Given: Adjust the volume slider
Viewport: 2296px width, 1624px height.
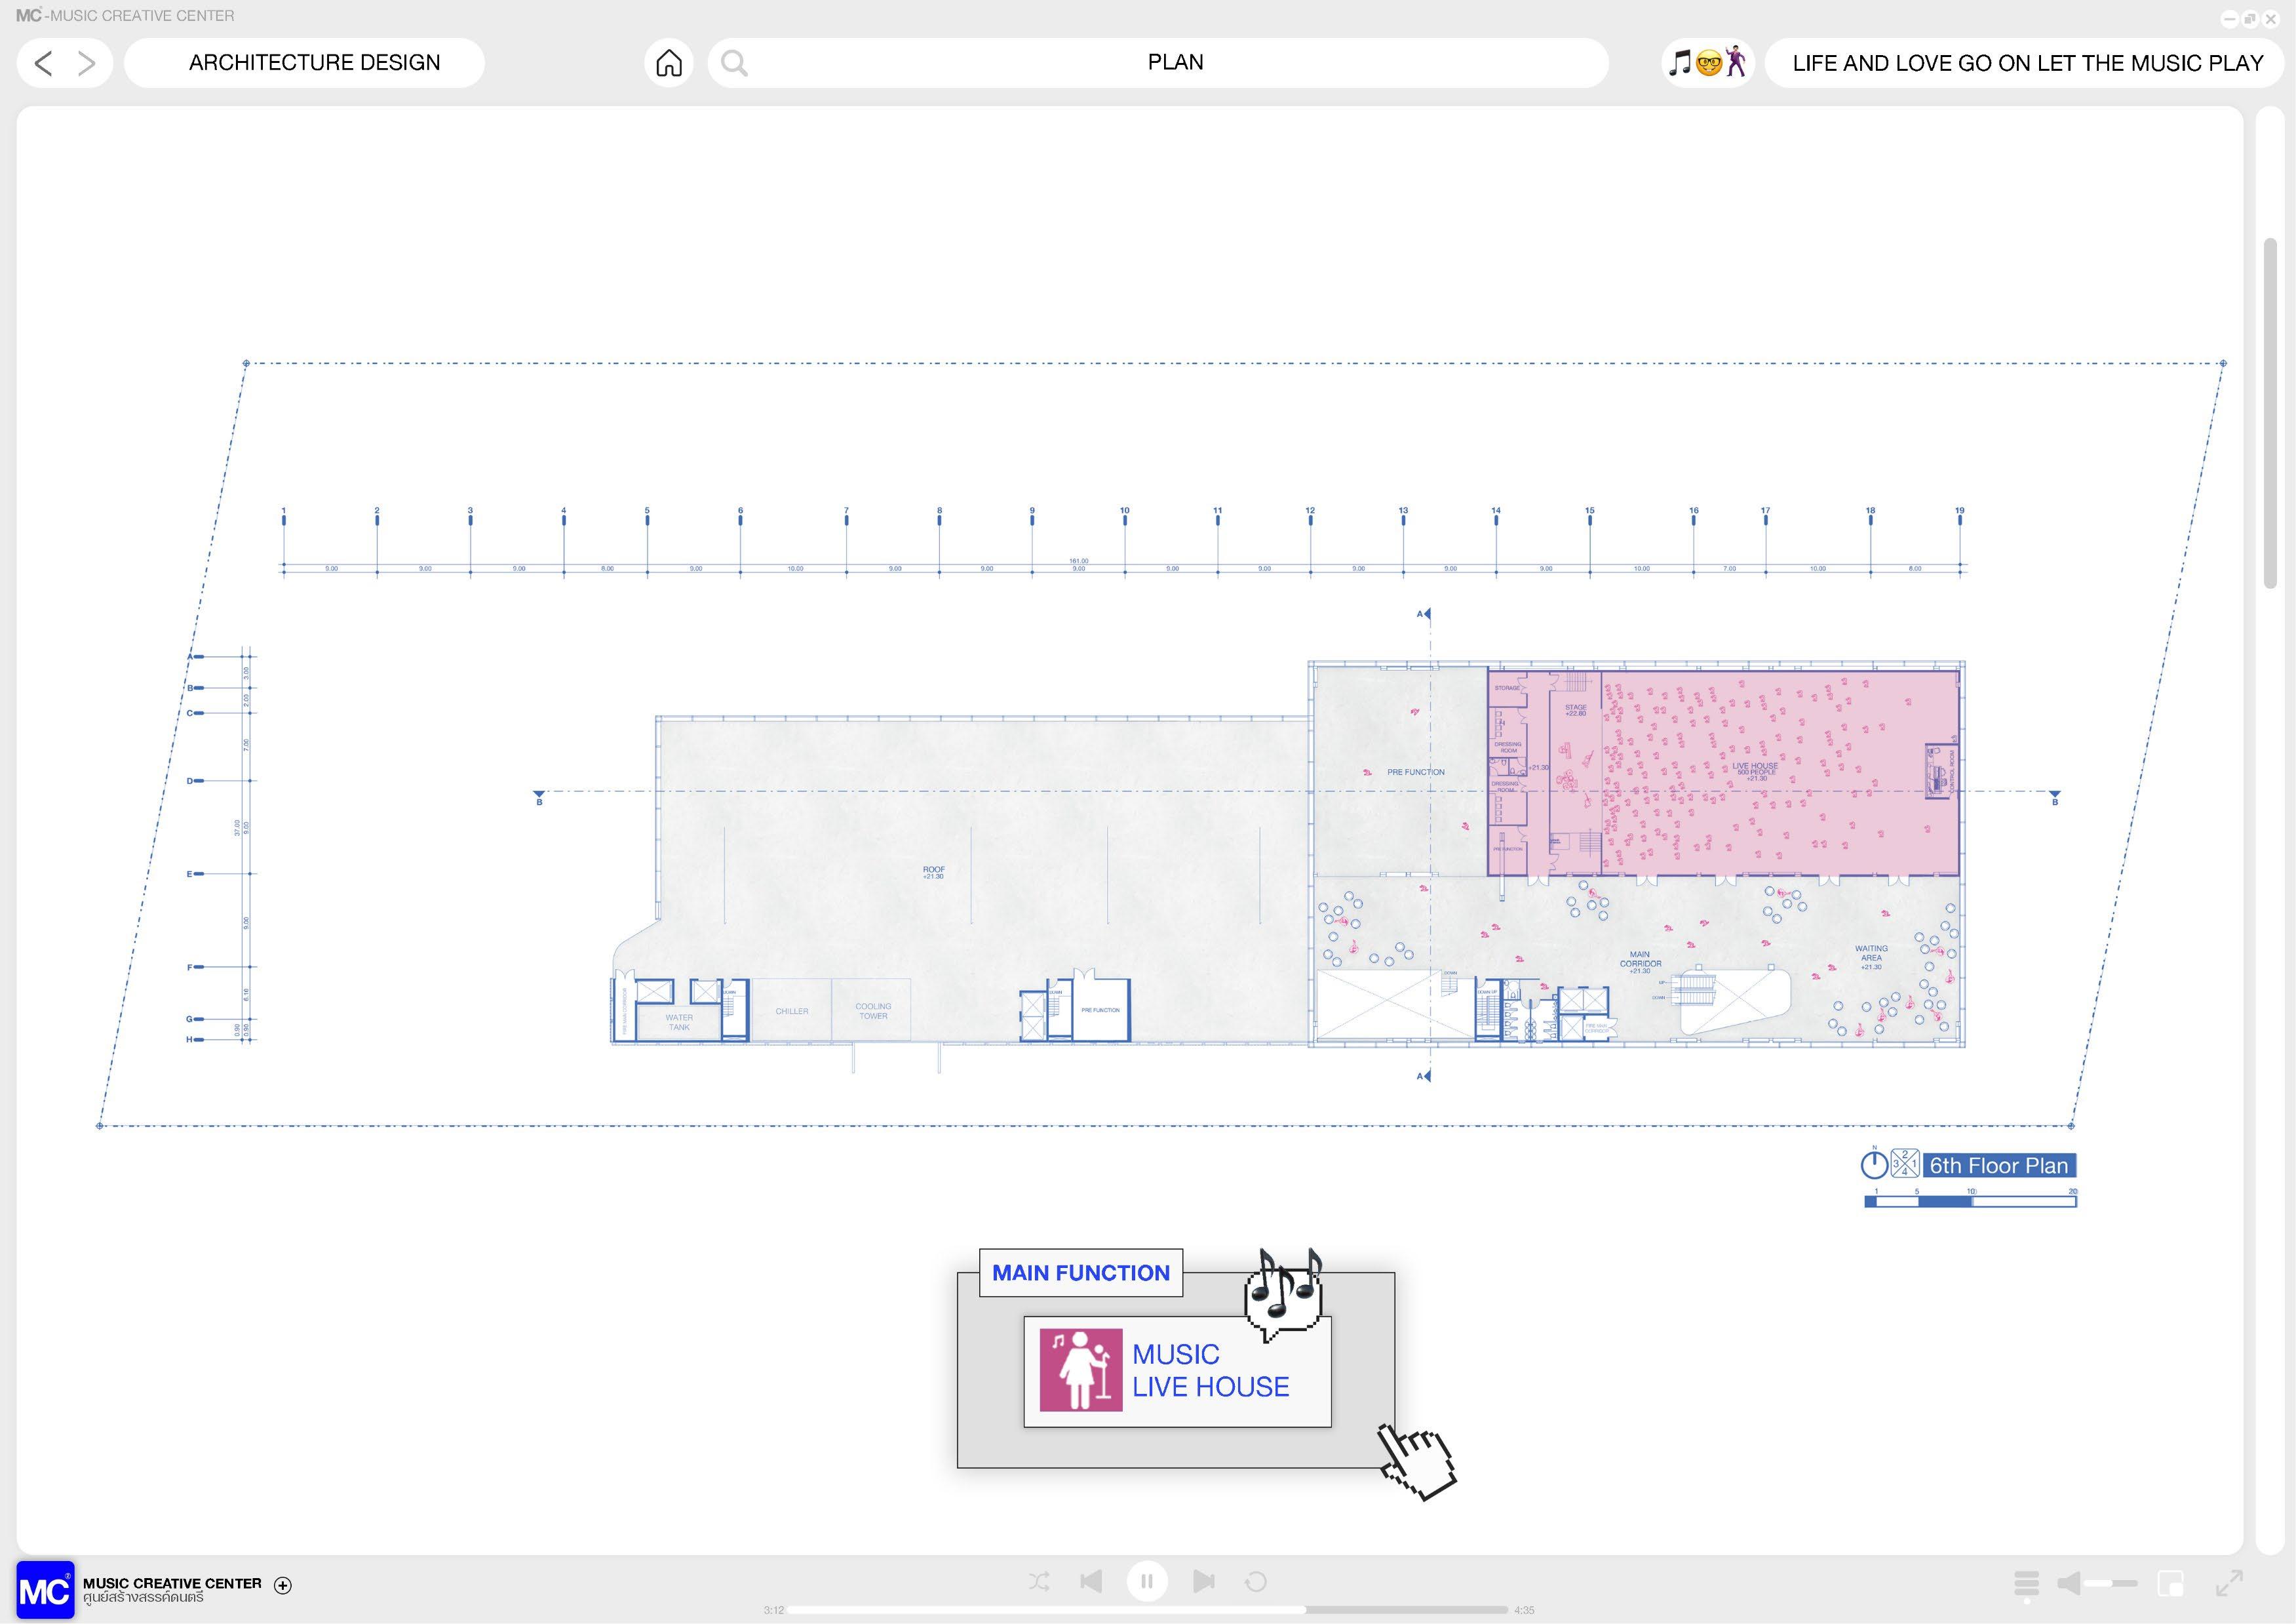Looking at the screenshot, I should tap(2110, 1583).
